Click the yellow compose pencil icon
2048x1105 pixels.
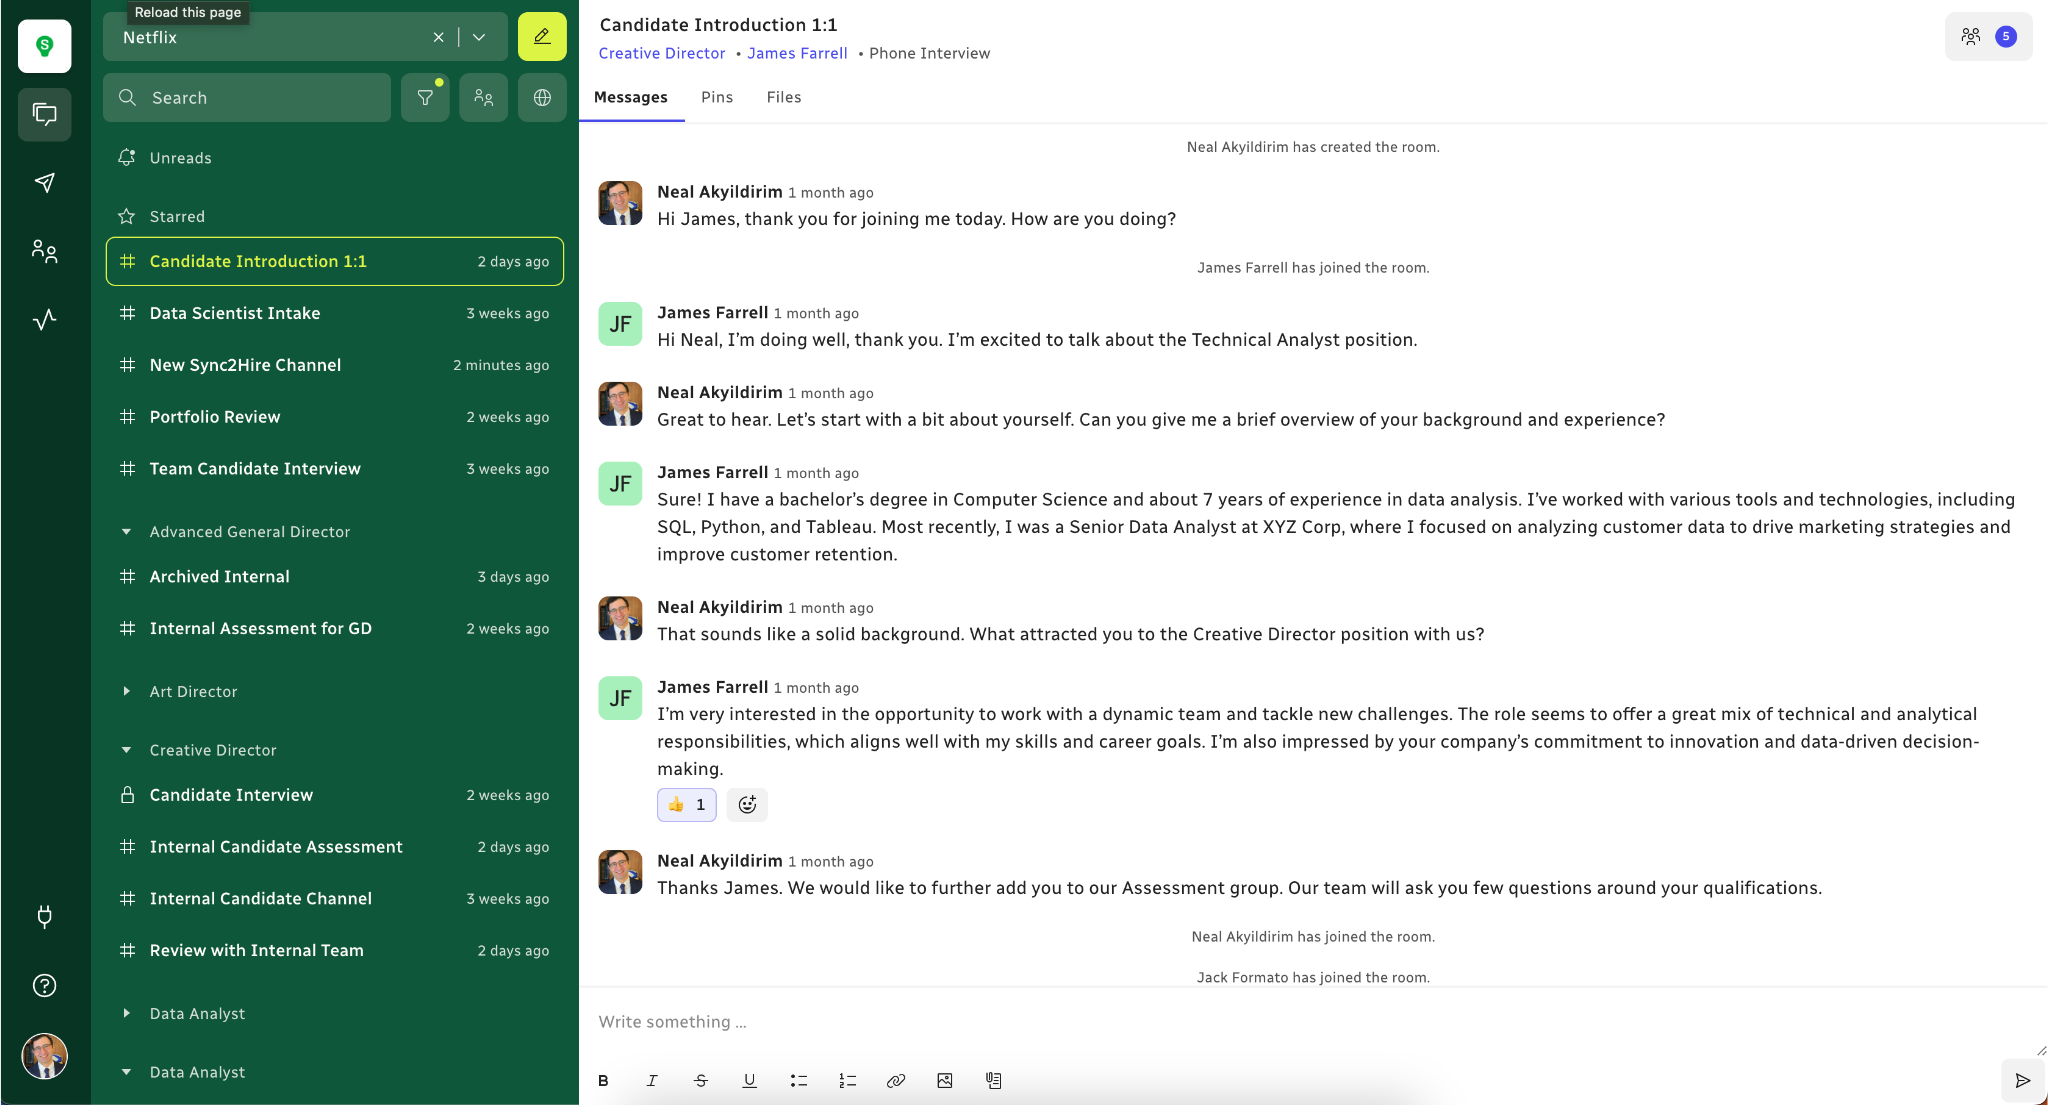point(542,37)
